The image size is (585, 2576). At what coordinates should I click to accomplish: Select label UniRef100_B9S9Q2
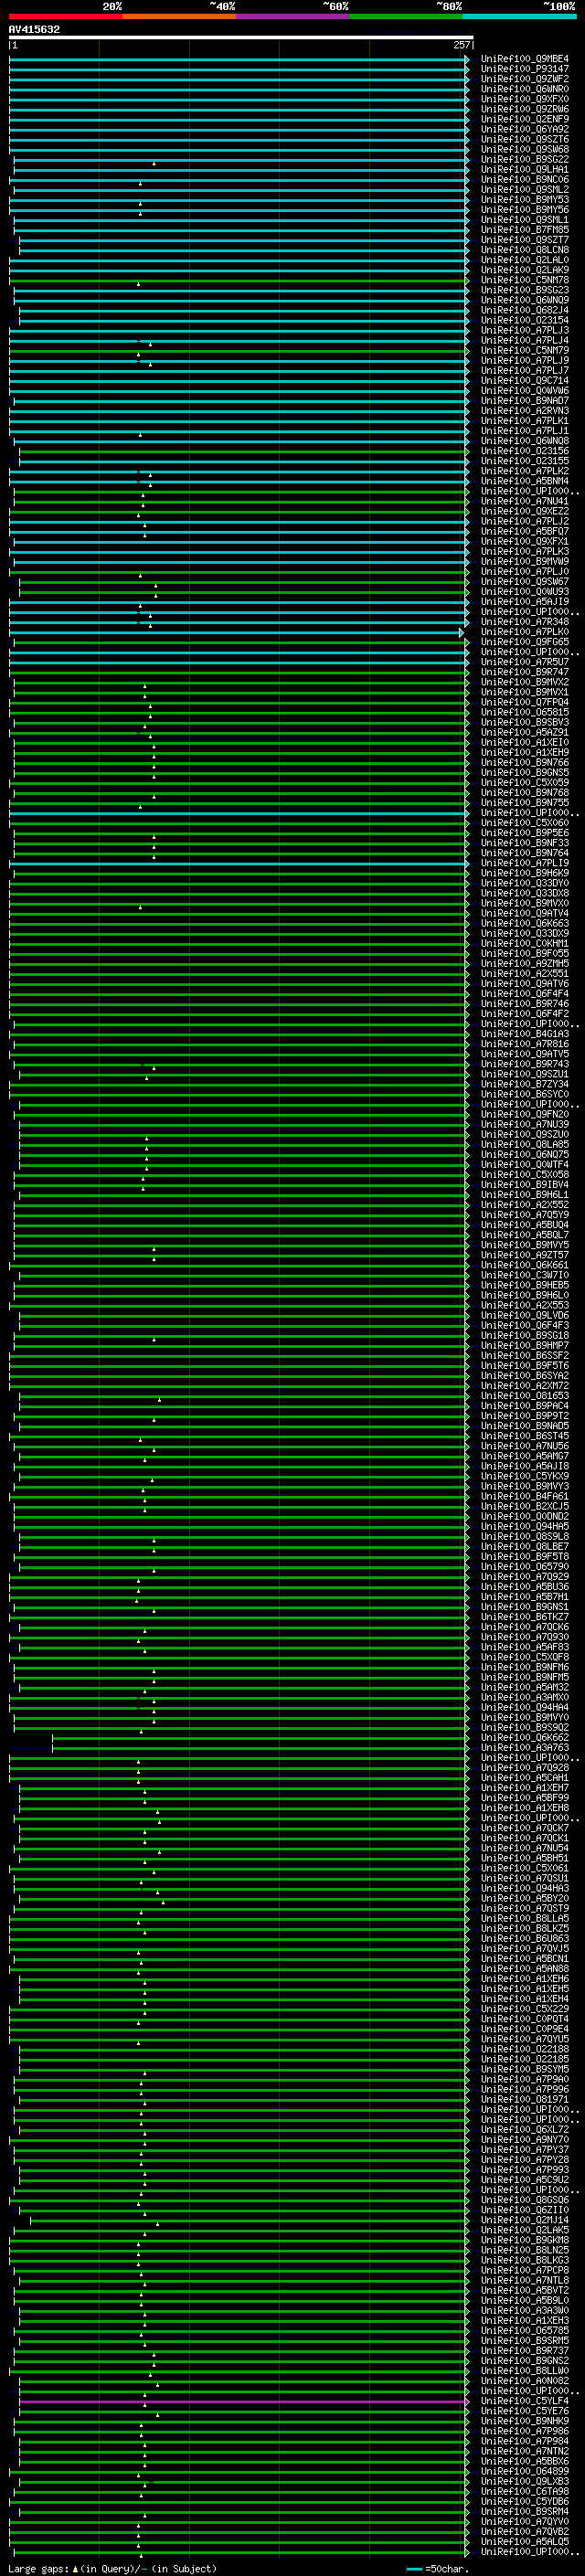tap(524, 1727)
